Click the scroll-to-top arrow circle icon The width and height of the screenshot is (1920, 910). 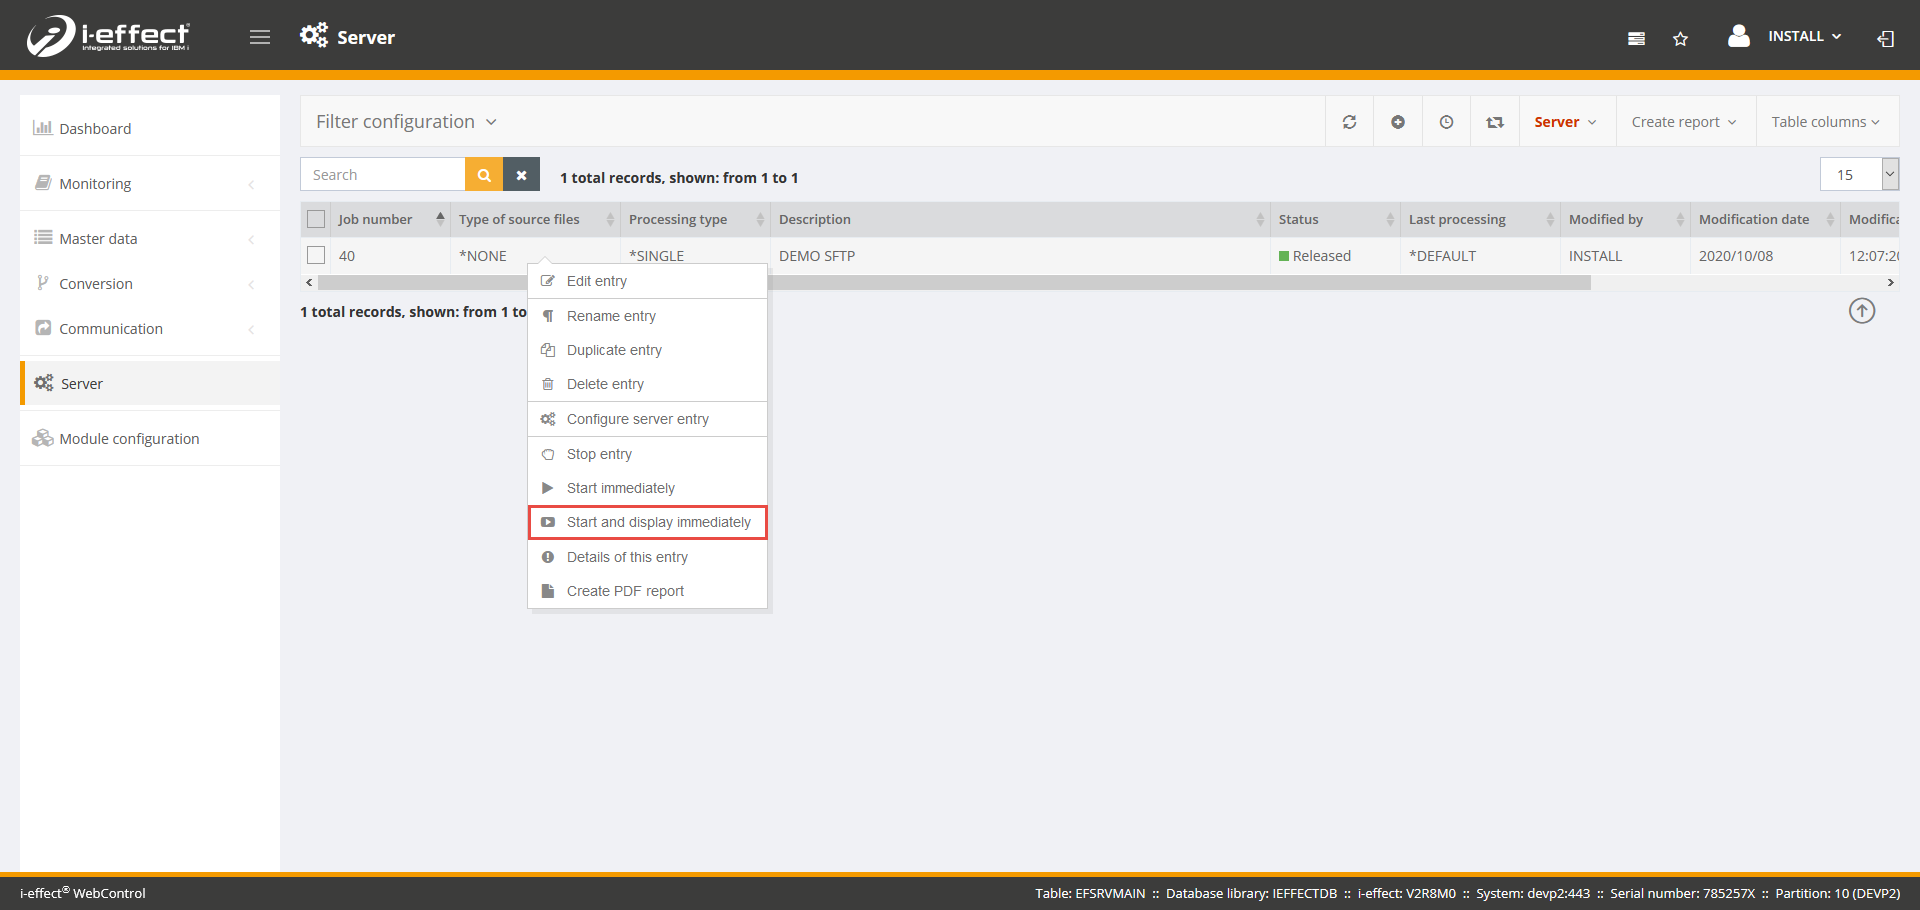click(1861, 311)
